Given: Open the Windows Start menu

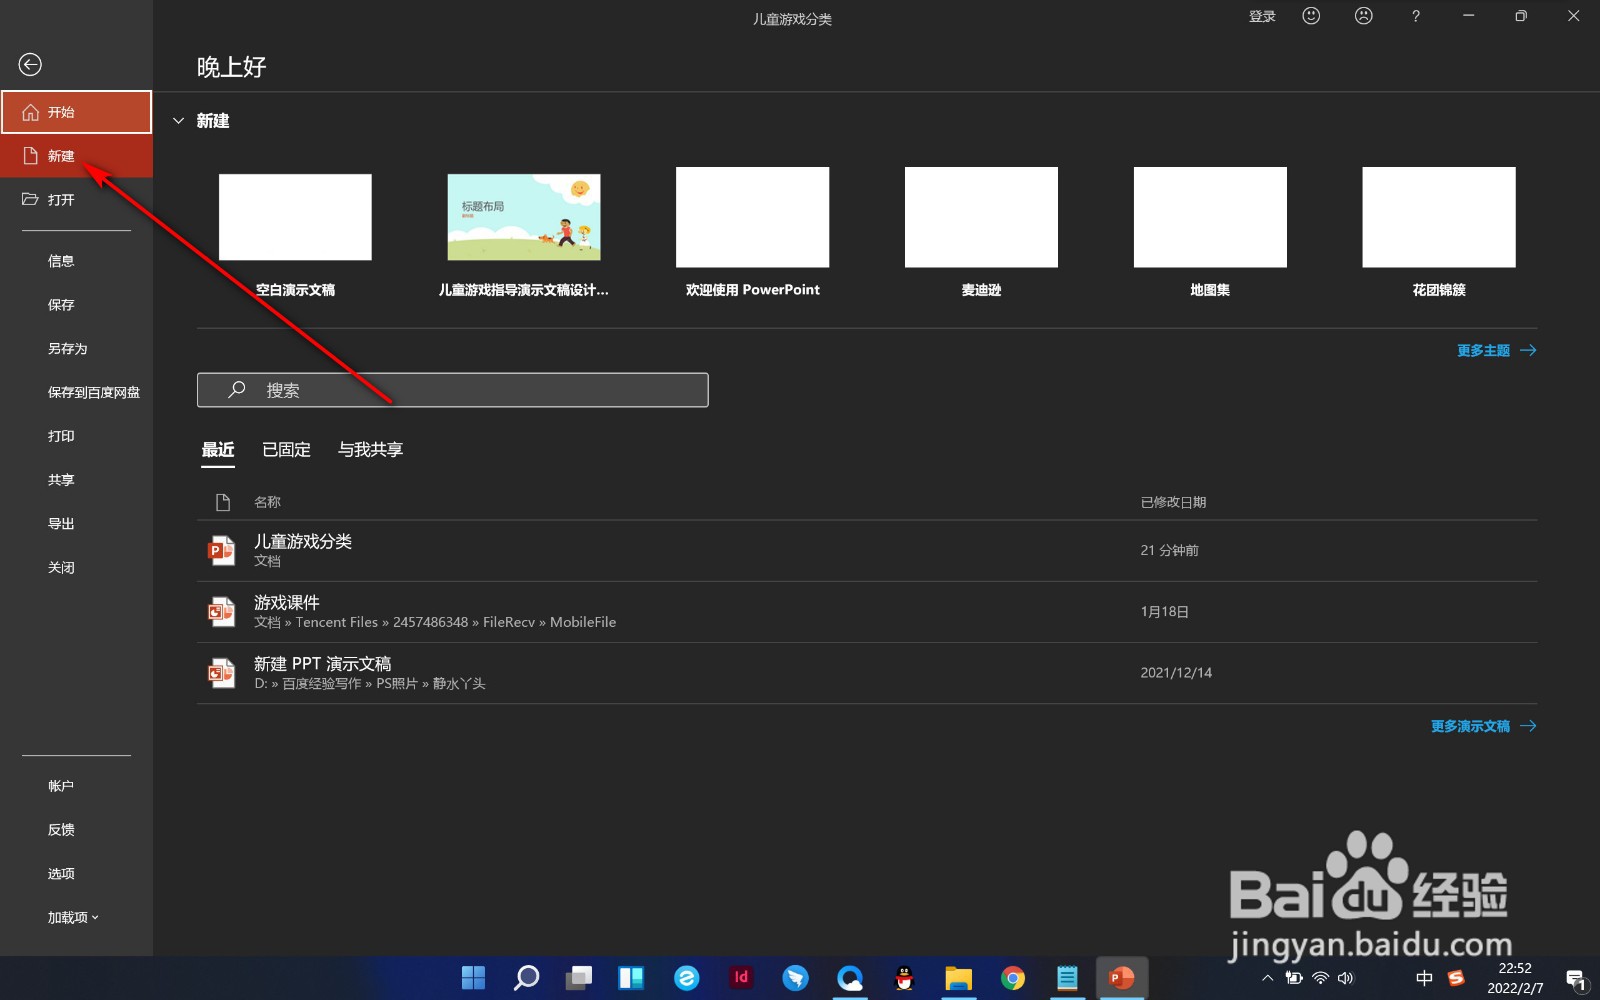Looking at the screenshot, I should tap(473, 978).
